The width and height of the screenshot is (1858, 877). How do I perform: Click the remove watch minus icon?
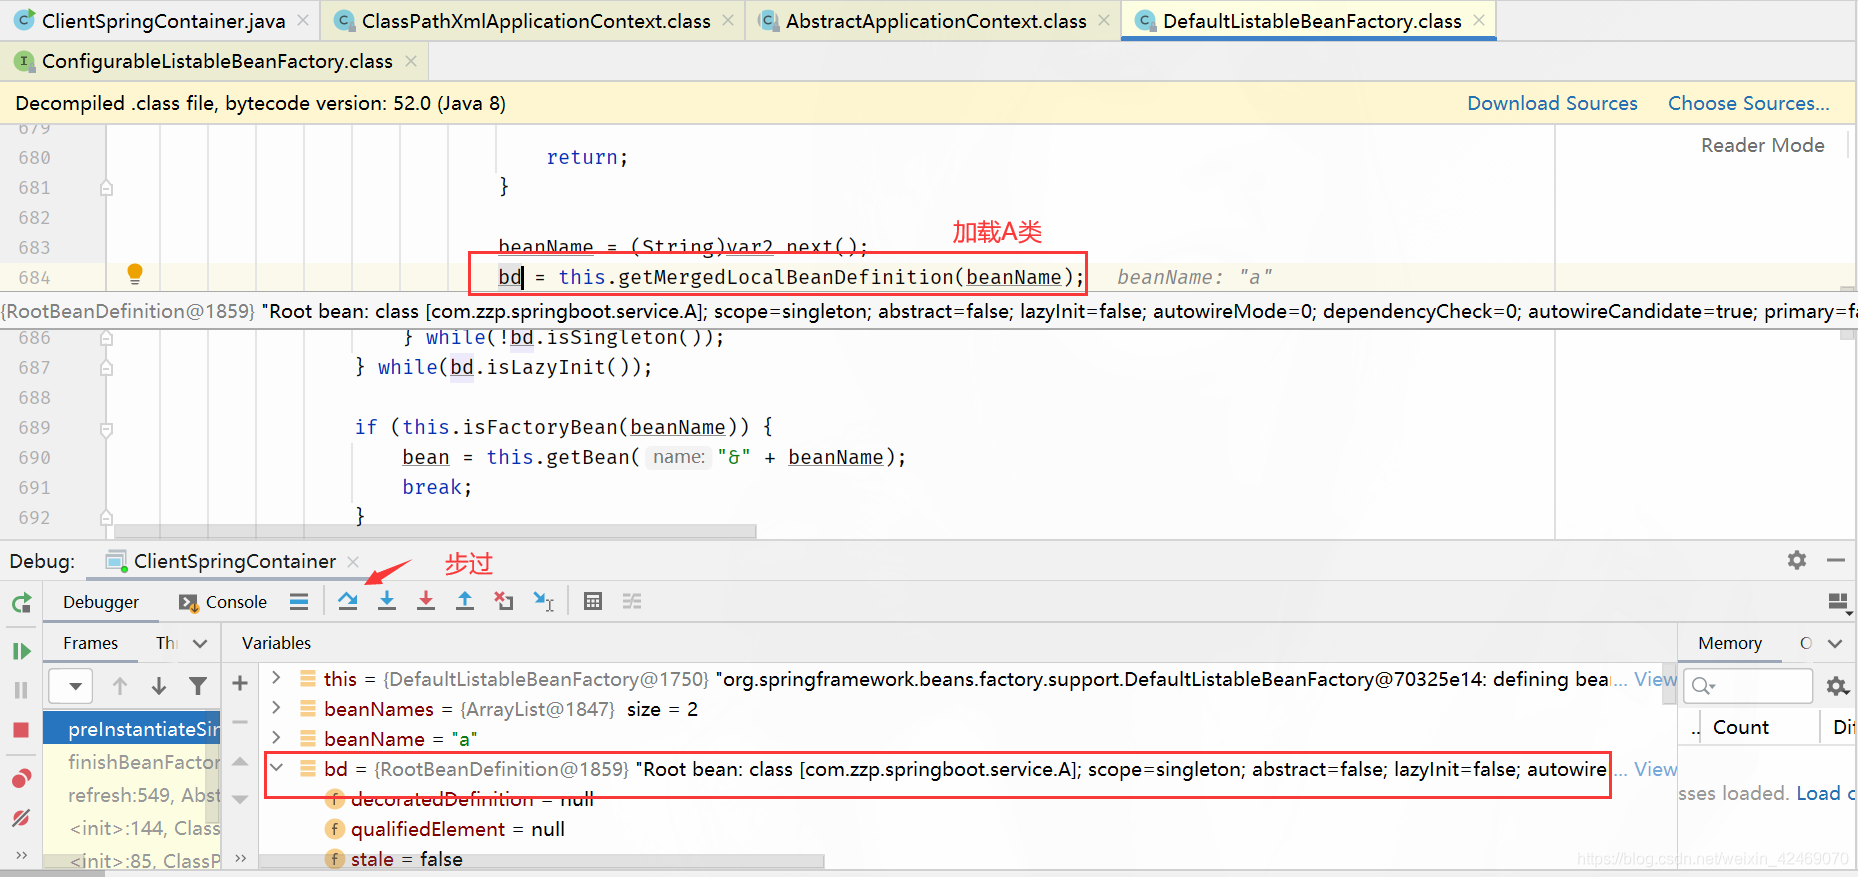coord(240,721)
